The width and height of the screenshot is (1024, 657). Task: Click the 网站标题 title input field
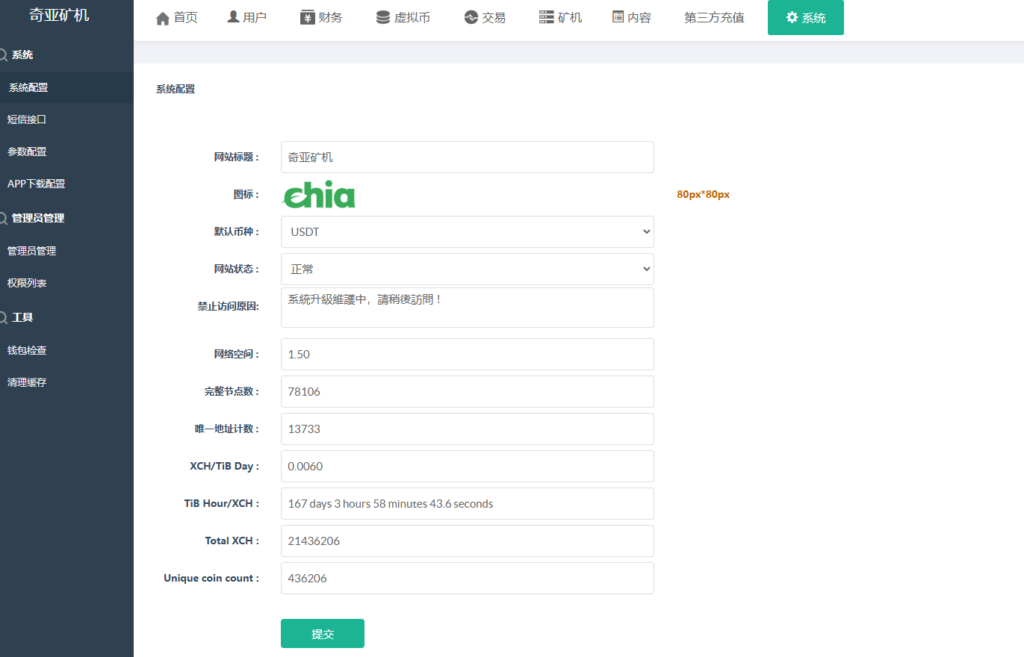click(467, 157)
